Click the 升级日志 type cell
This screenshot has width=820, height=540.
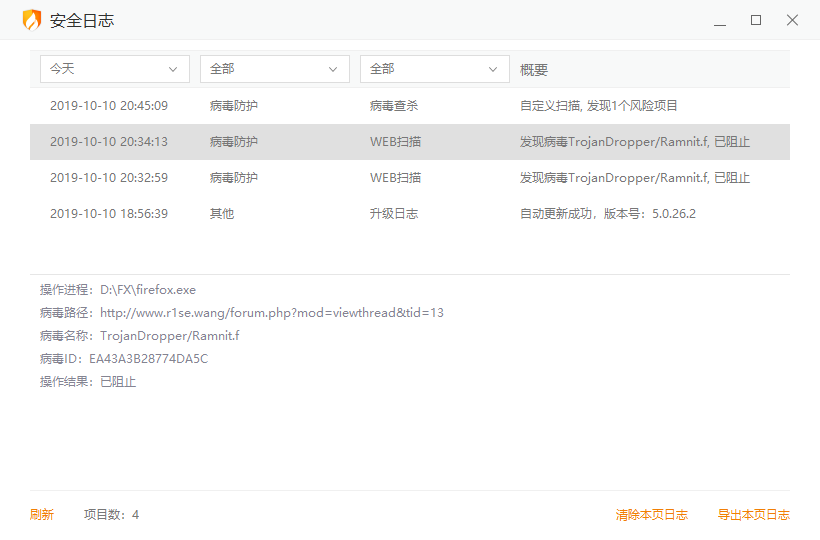394,214
